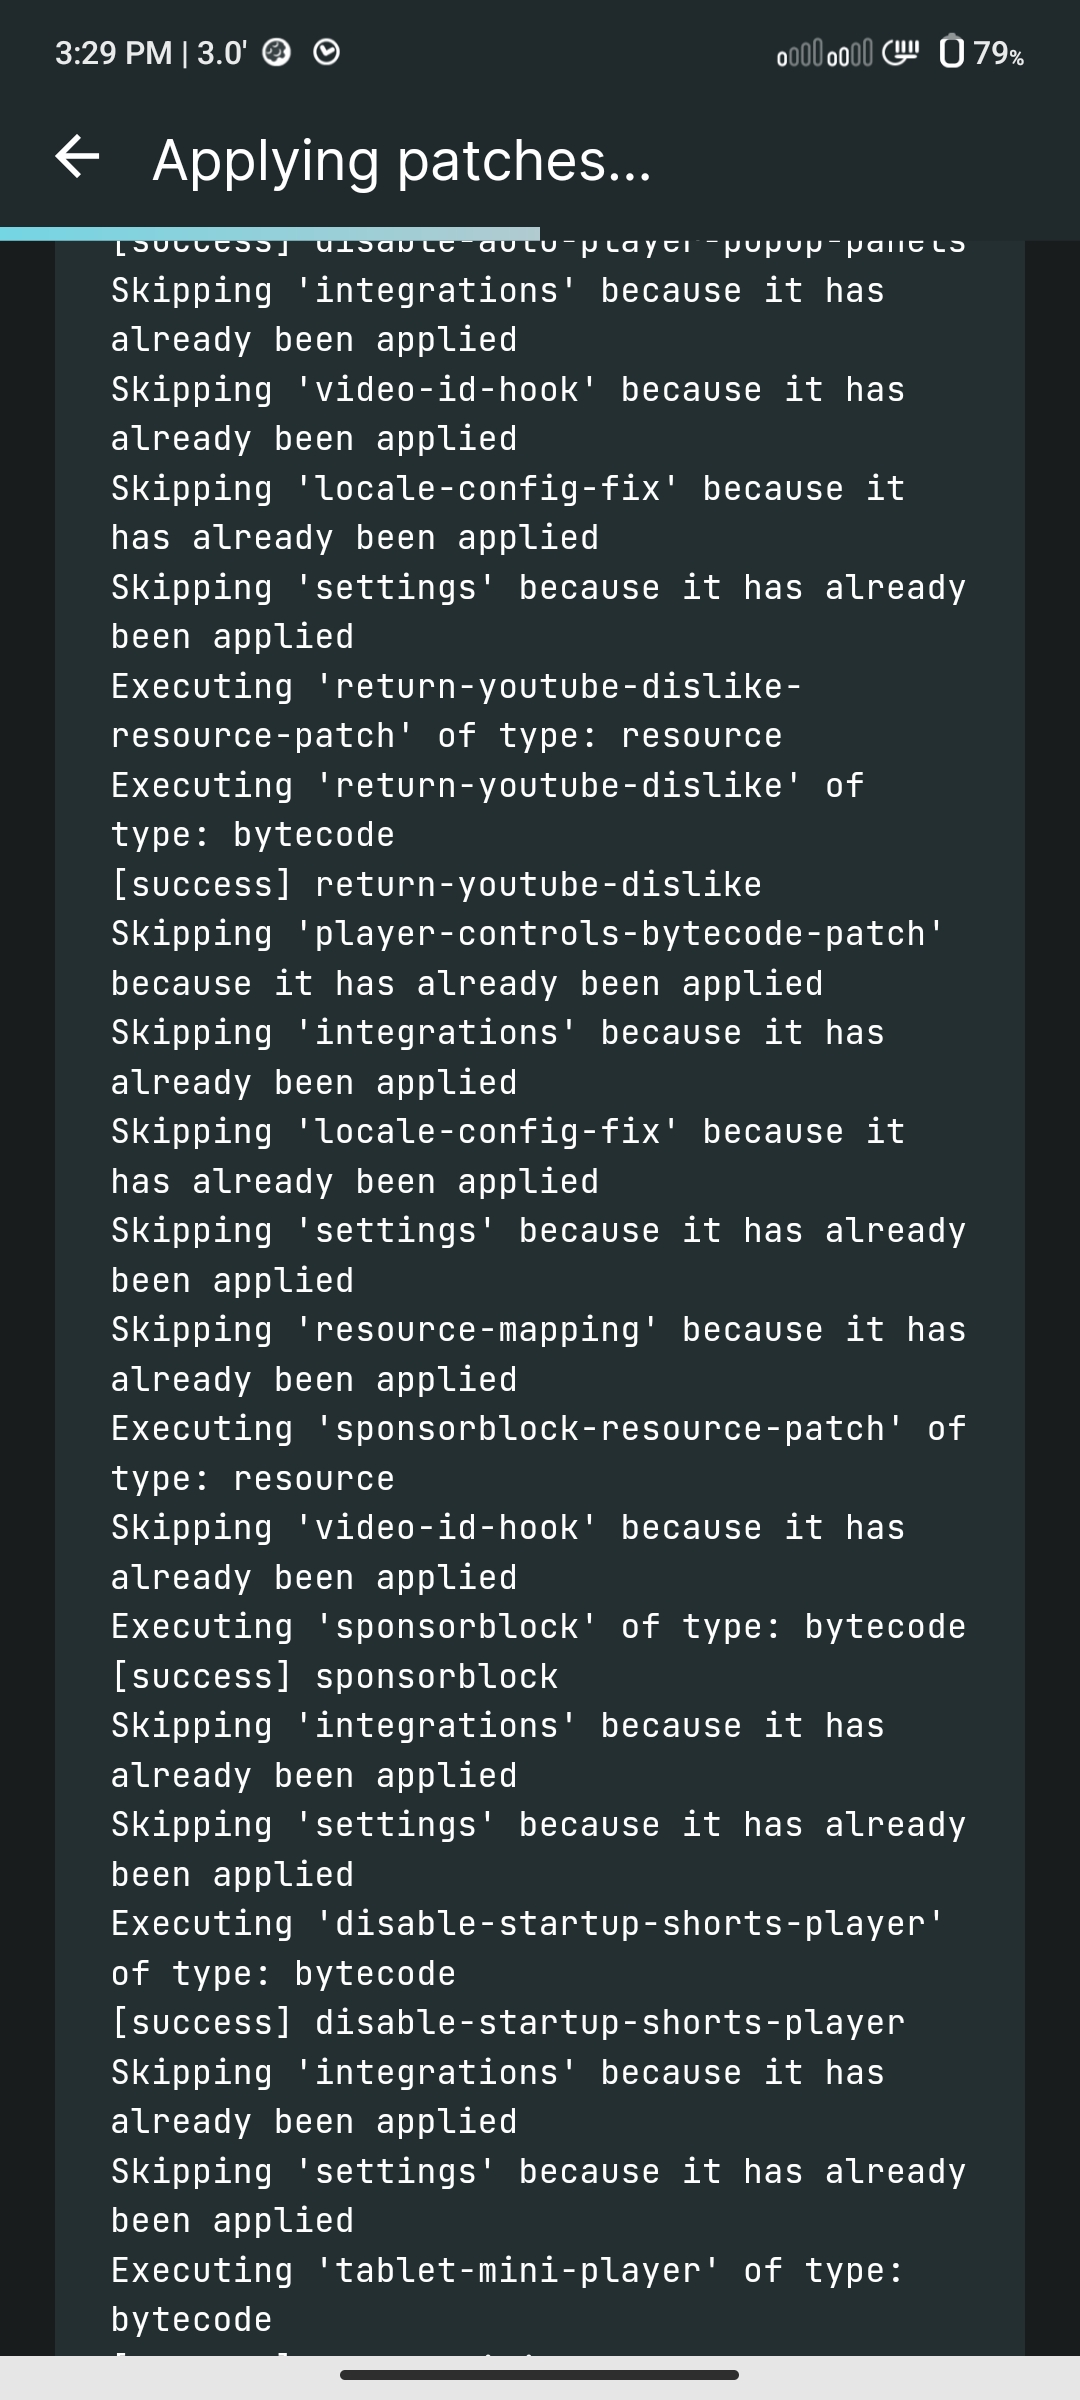
Task: Tap the 'Applying patches...' title text
Action: click(400, 160)
